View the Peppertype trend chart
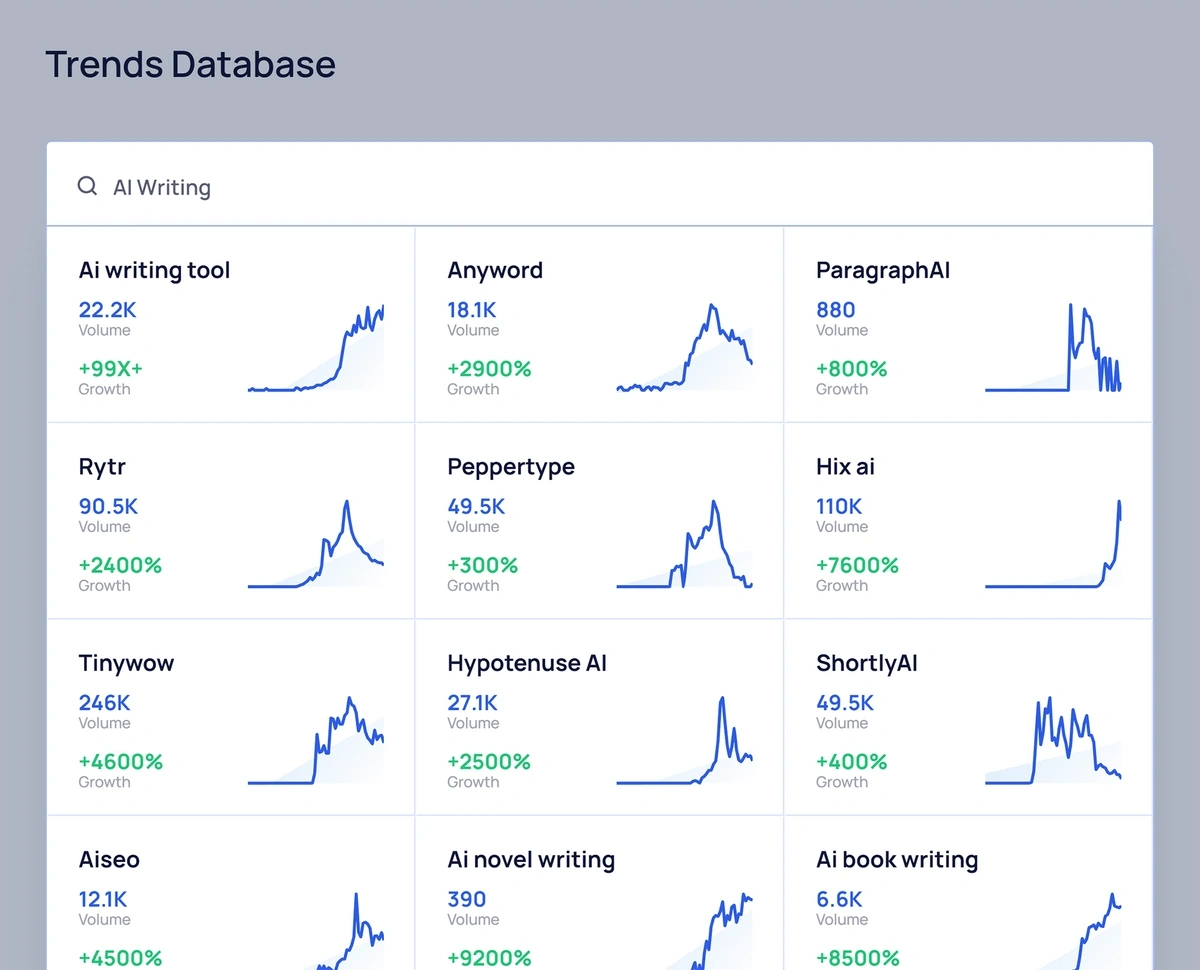1200x970 pixels. 685,543
